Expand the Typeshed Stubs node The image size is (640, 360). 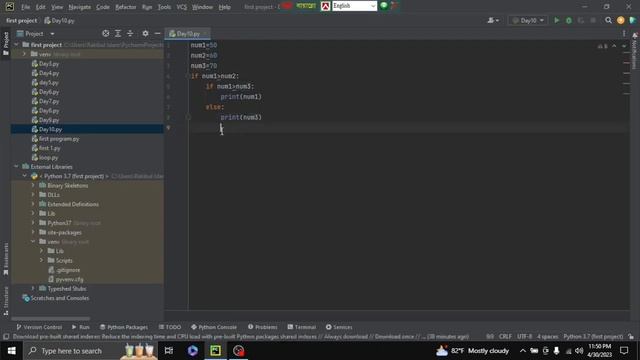[x=33, y=289]
